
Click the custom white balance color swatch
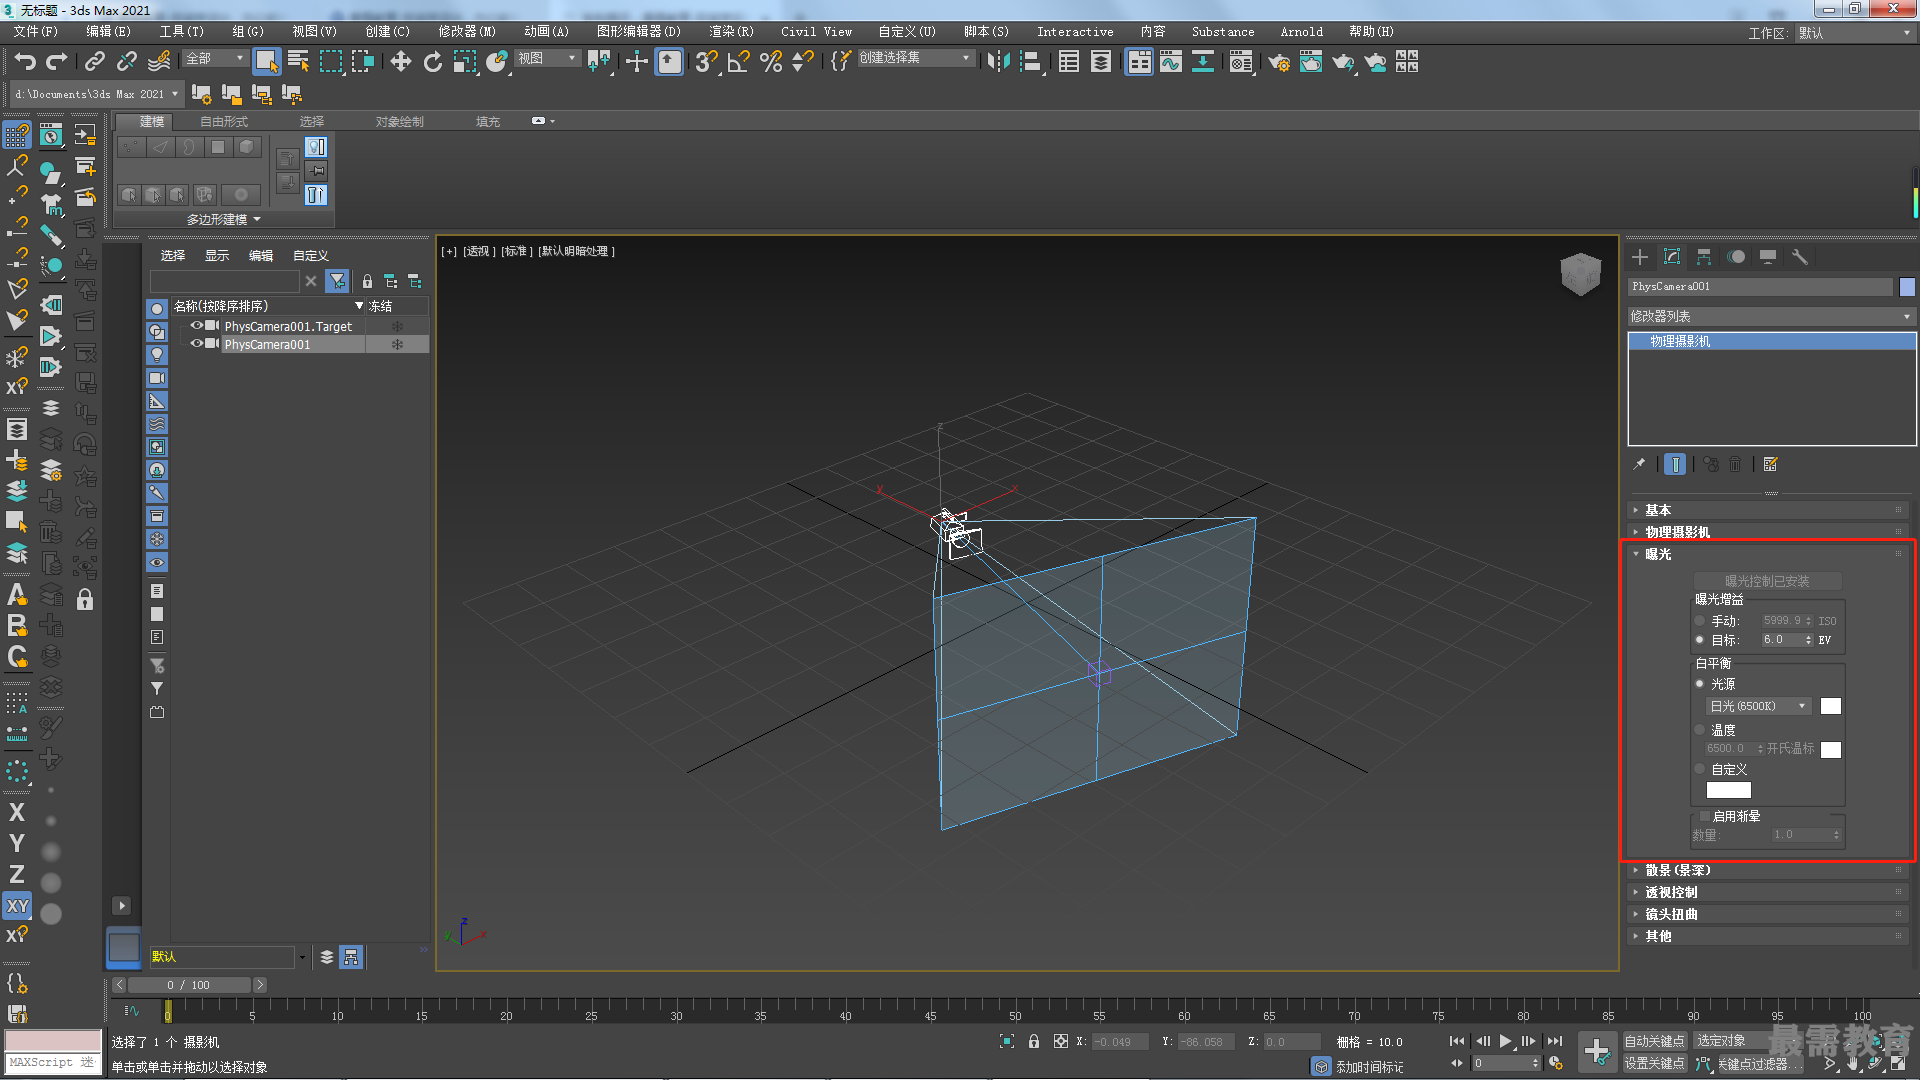click(1728, 790)
